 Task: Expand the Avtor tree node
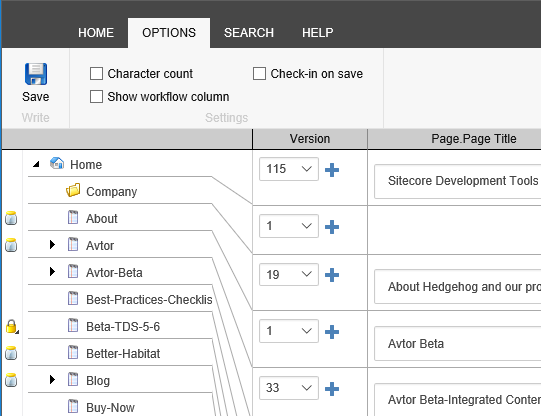(x=52, y=245)
